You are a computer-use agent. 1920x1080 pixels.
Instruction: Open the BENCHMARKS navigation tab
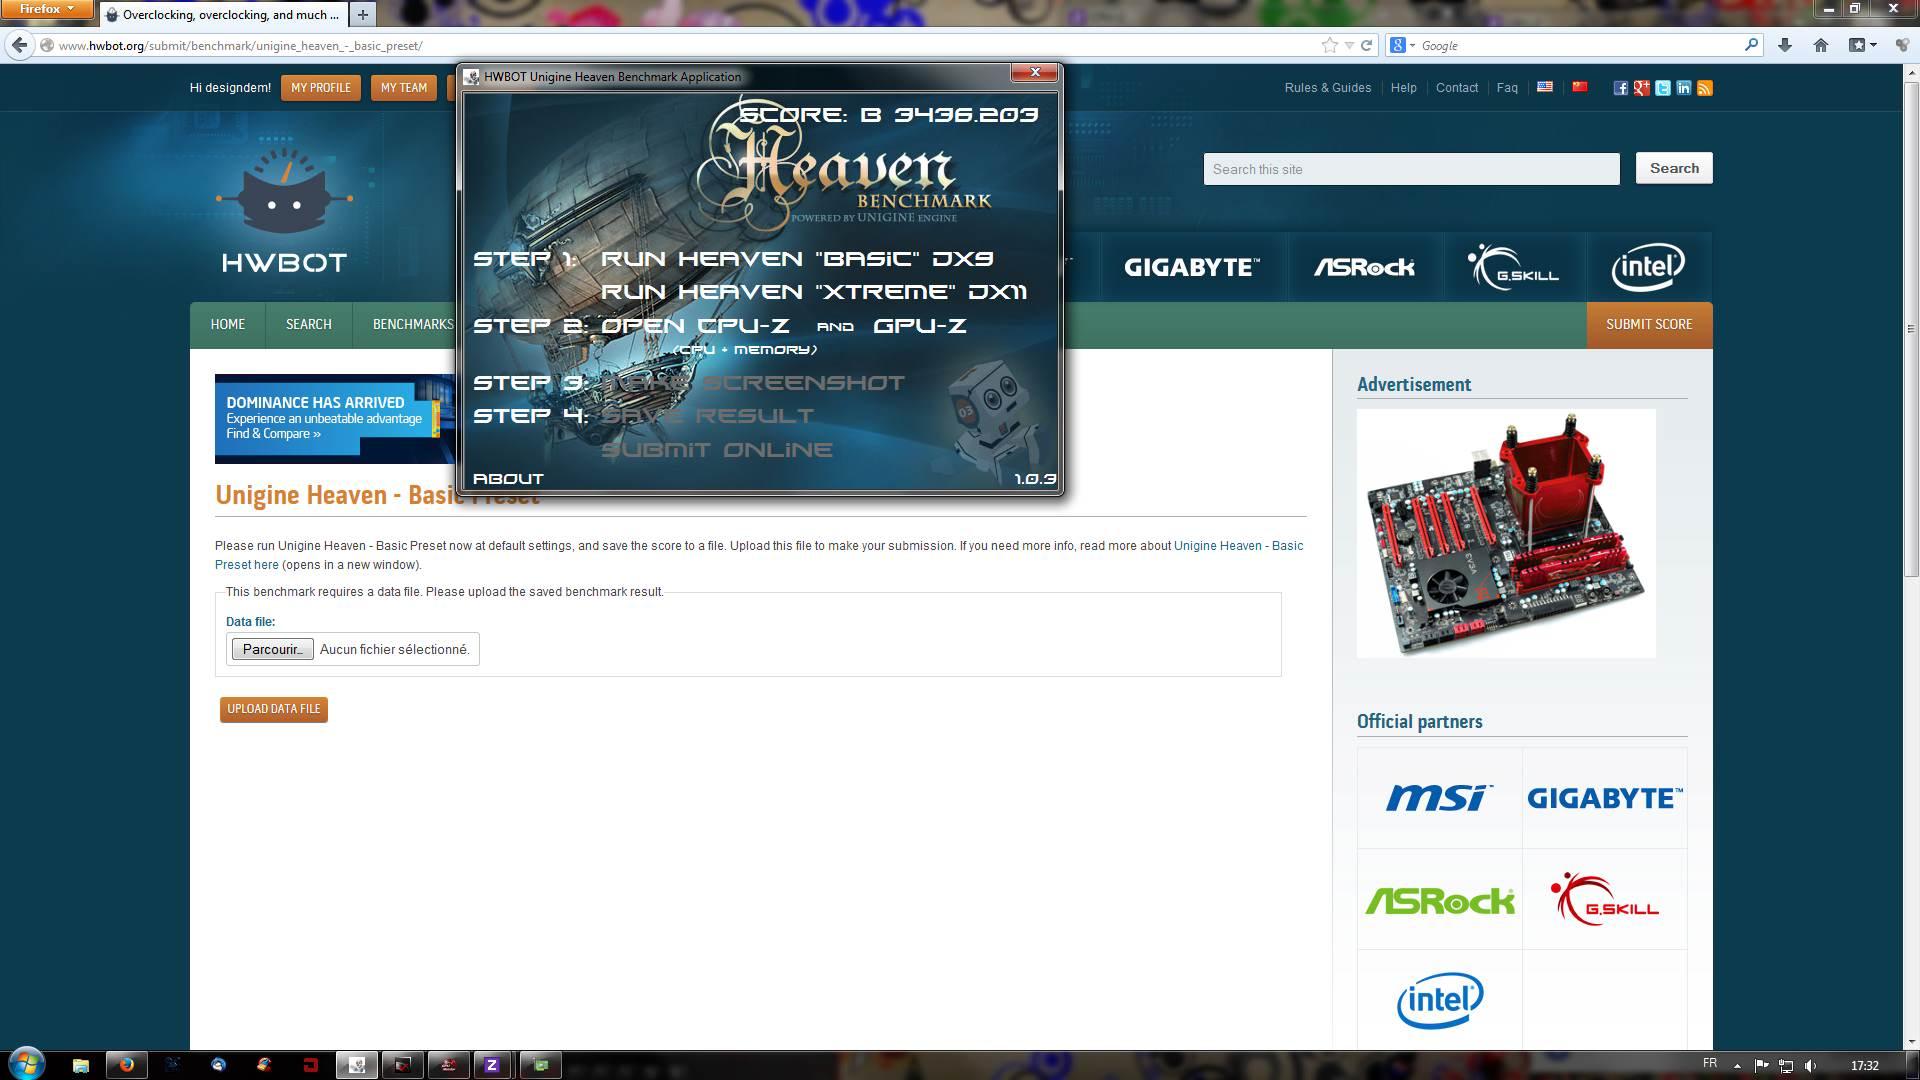pyautogui.click(x=413, y=324)
